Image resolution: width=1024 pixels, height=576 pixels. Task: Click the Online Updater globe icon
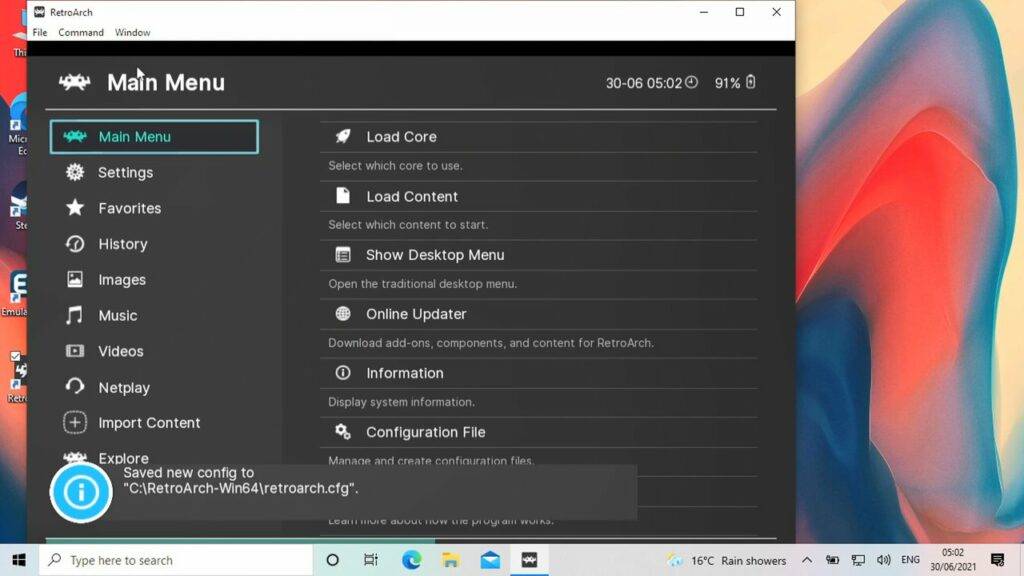tap(343, 313)
